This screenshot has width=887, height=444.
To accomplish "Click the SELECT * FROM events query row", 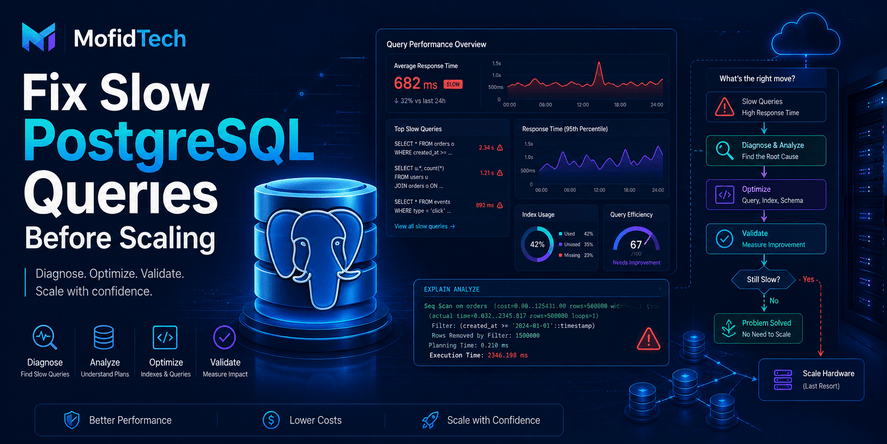I will point(449,206).
